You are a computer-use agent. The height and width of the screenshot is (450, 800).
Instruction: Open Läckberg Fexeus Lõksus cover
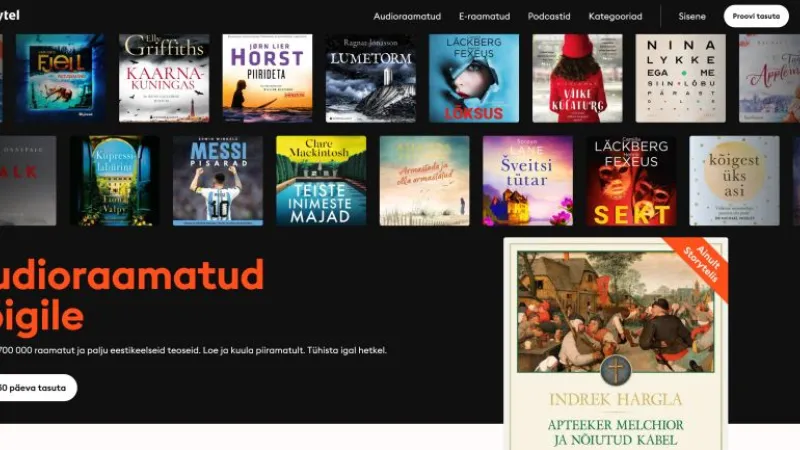474,78
